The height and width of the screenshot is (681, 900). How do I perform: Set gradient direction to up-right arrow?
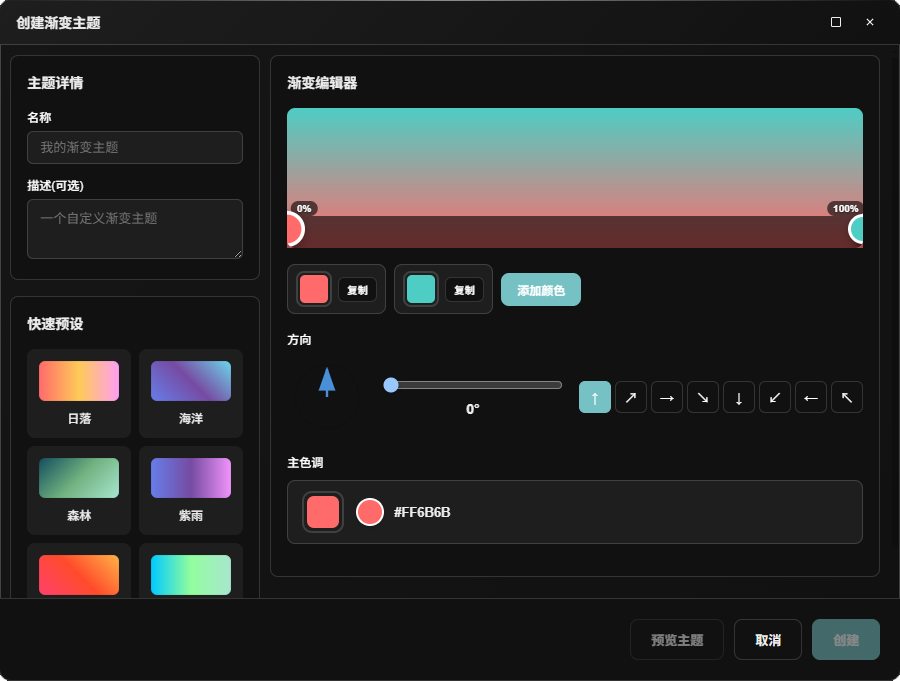(x=631, y=397)
